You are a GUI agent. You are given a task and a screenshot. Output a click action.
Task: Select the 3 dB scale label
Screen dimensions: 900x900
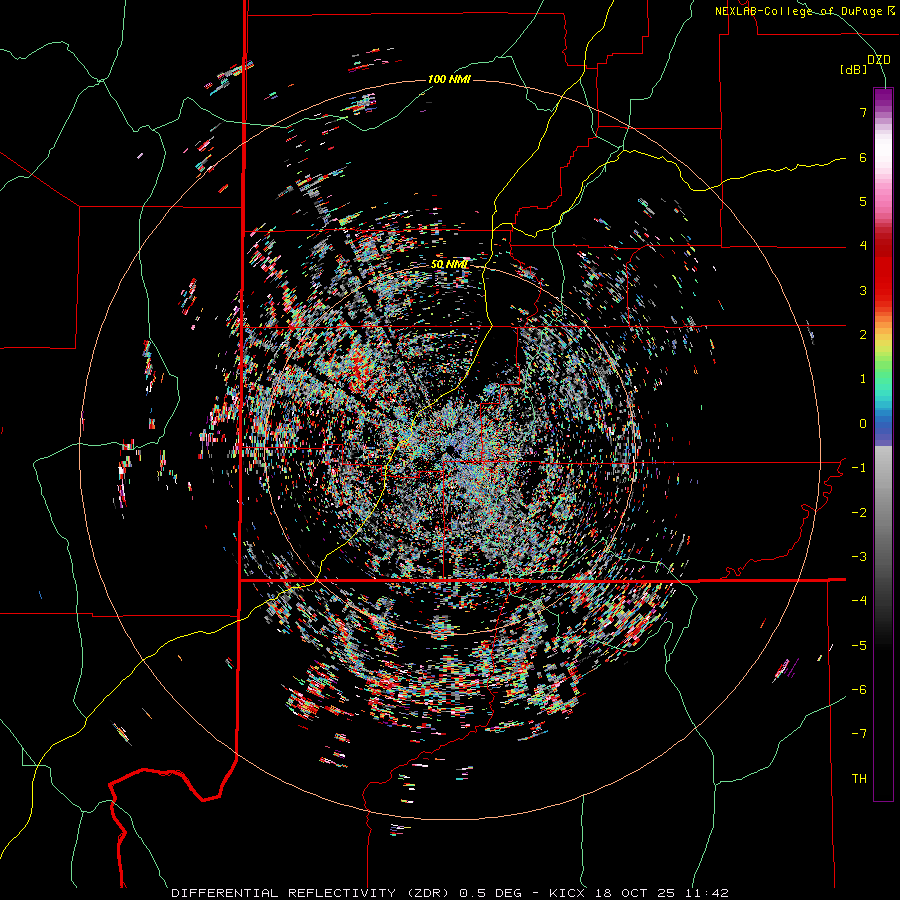(863, 290)
